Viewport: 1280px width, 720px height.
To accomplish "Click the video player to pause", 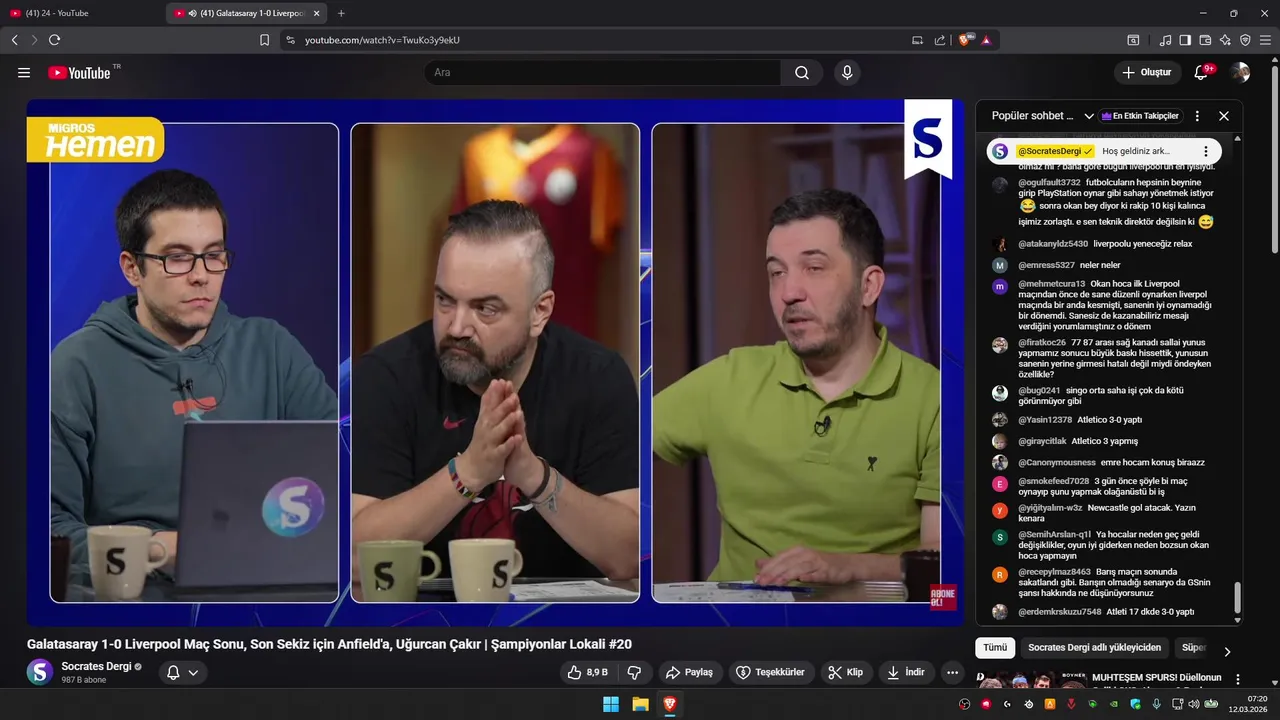I will pos(495,362).
